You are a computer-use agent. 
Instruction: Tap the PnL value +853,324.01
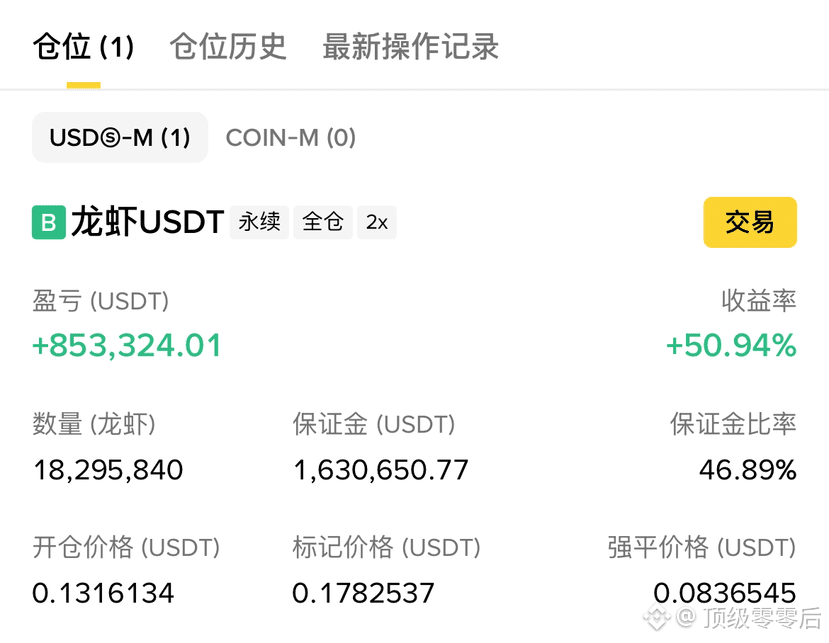tap(127, 346)
